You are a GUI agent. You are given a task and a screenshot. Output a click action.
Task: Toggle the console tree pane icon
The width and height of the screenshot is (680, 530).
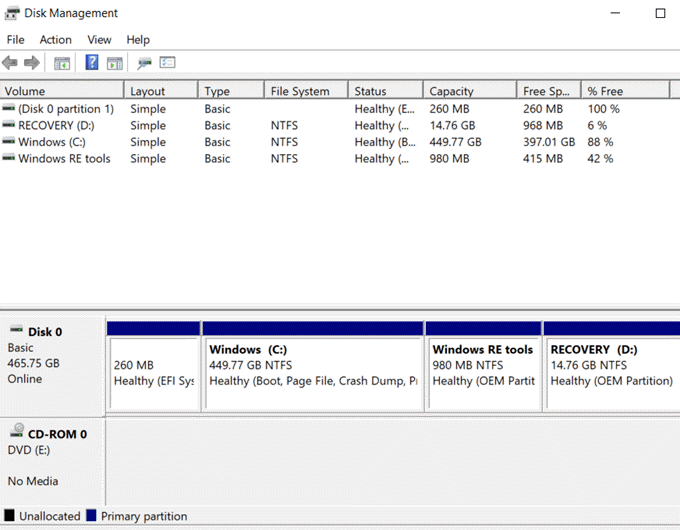pos(62,63)
